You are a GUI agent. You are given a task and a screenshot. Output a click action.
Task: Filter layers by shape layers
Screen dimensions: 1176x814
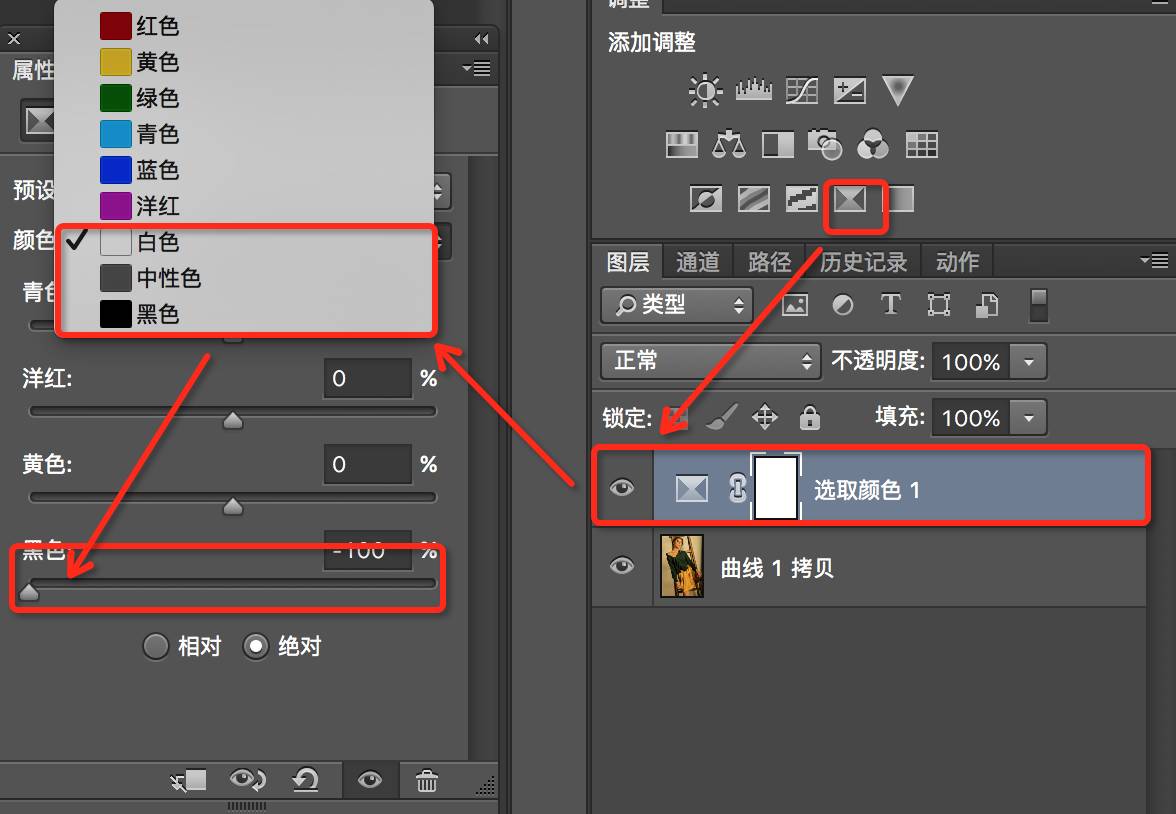pyautogui.click(x=938, y=305)
